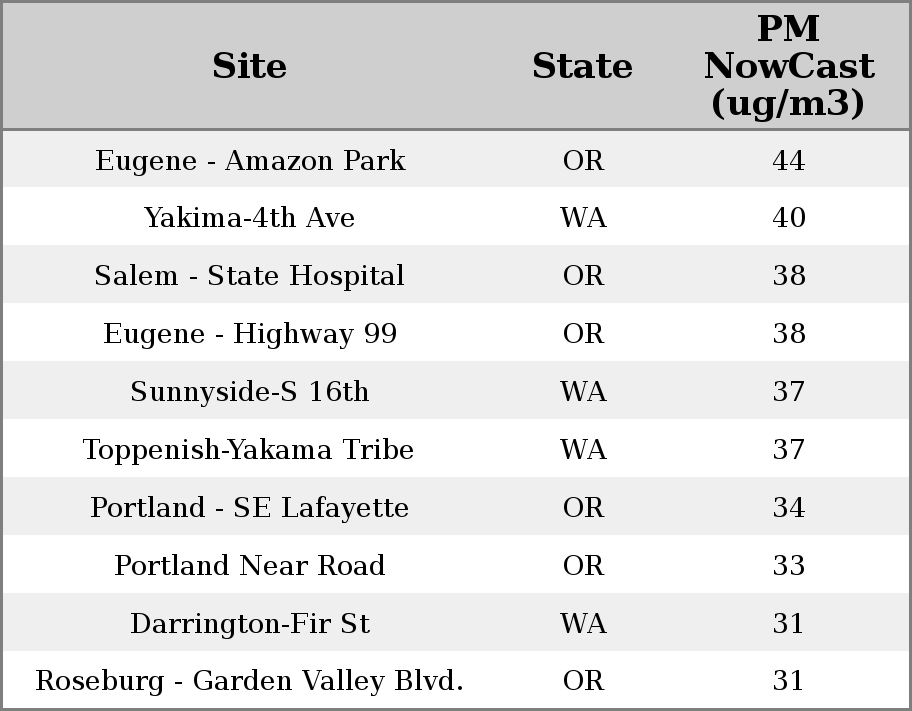Click the WA state cell for Yakima-4th Ave
This screenshot has height=711, width=912.
click(583, 218)
